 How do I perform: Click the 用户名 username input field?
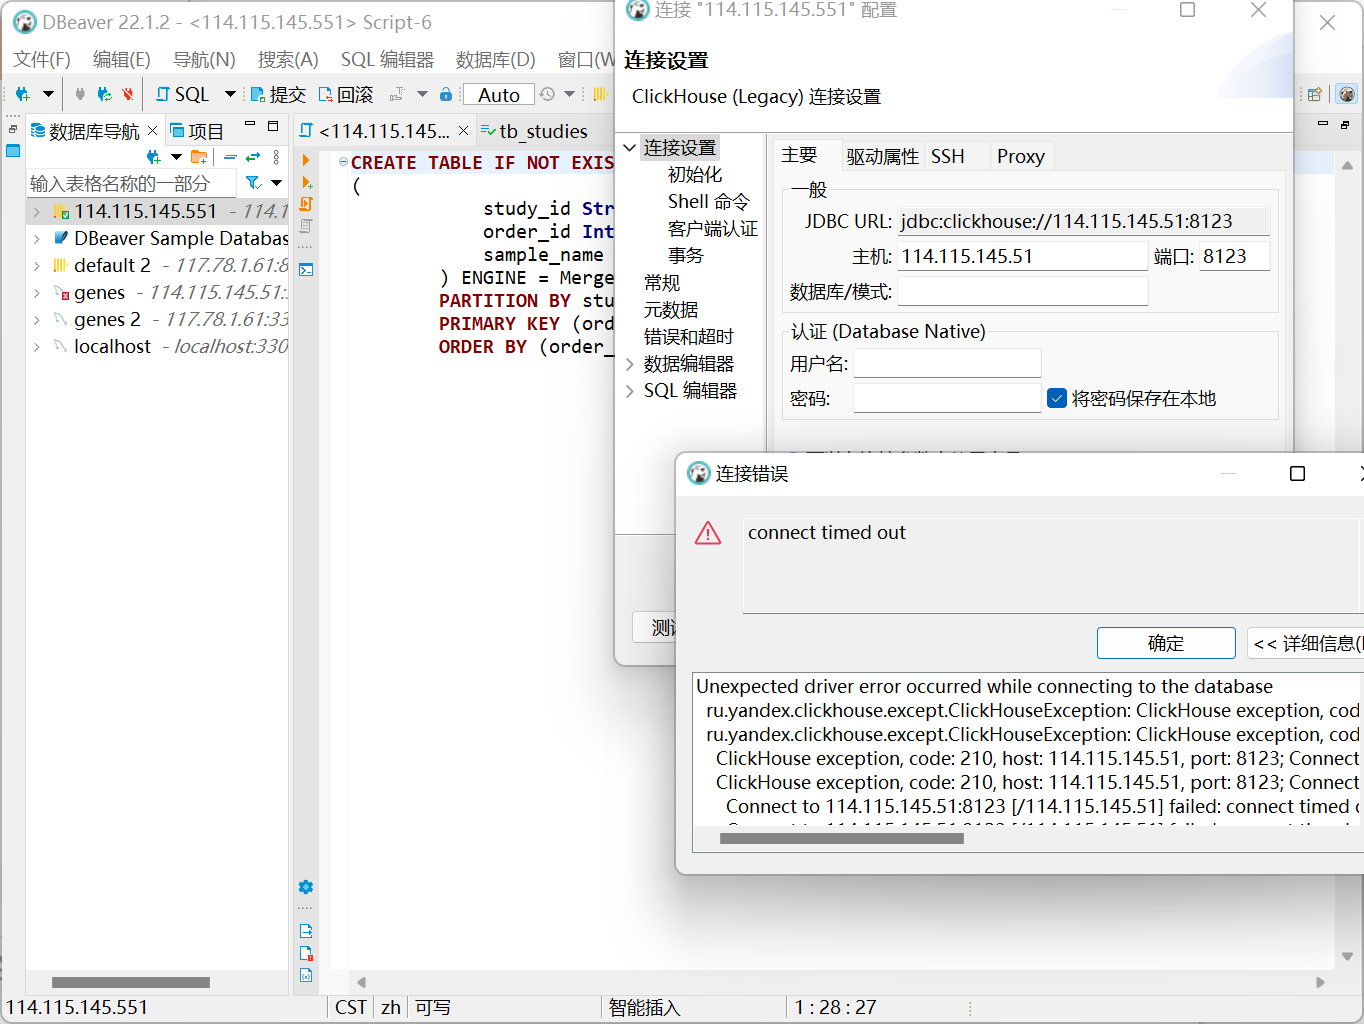947,364
